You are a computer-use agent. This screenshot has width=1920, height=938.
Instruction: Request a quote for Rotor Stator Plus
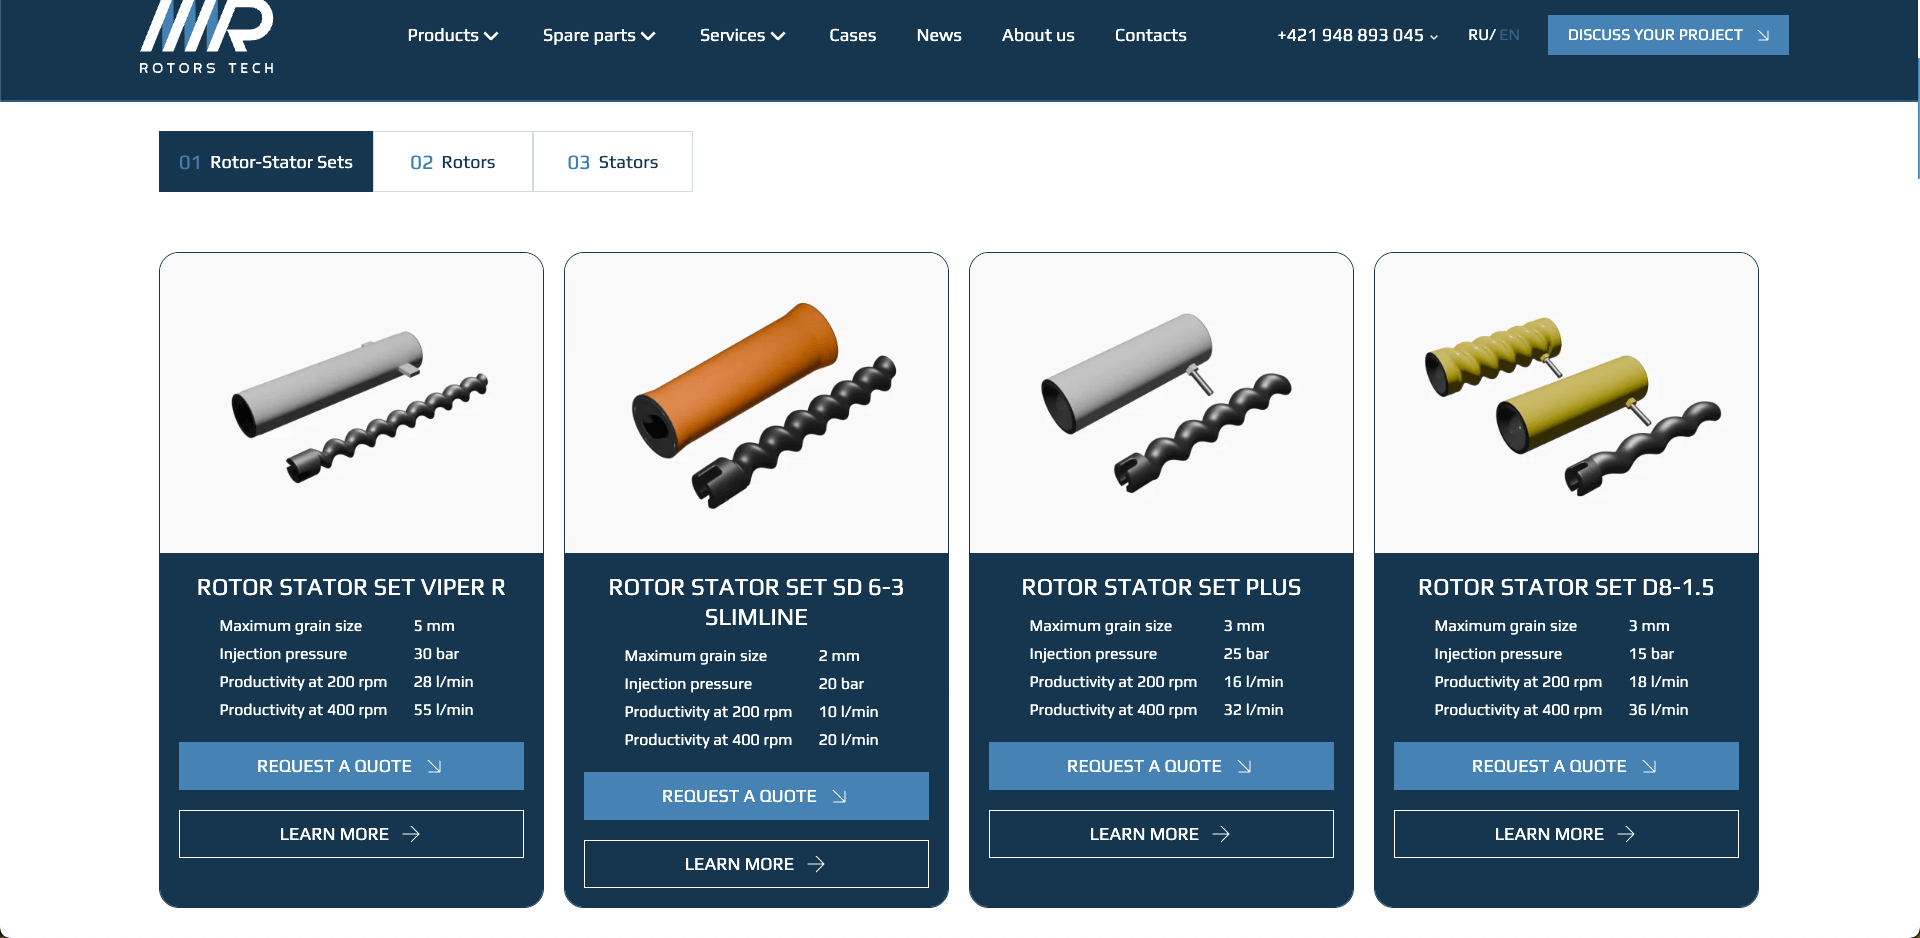[1161, 766]
